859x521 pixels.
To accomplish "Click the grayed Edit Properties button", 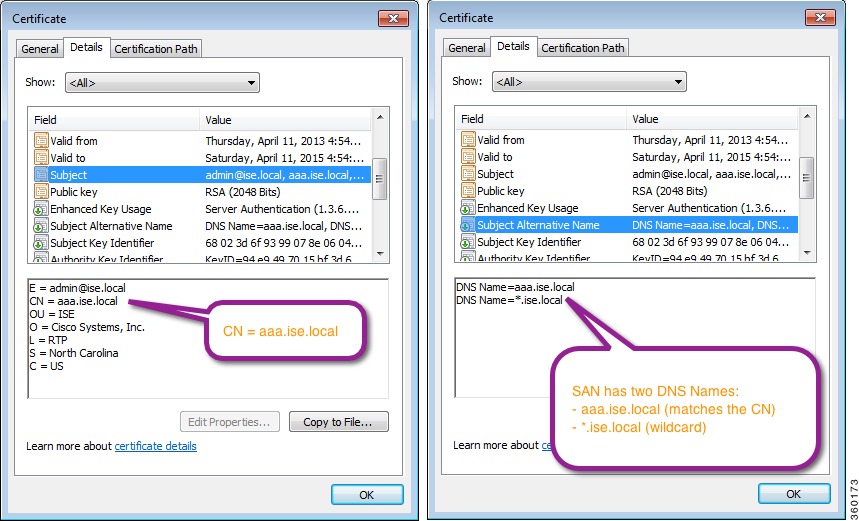I will pos(230,422).
